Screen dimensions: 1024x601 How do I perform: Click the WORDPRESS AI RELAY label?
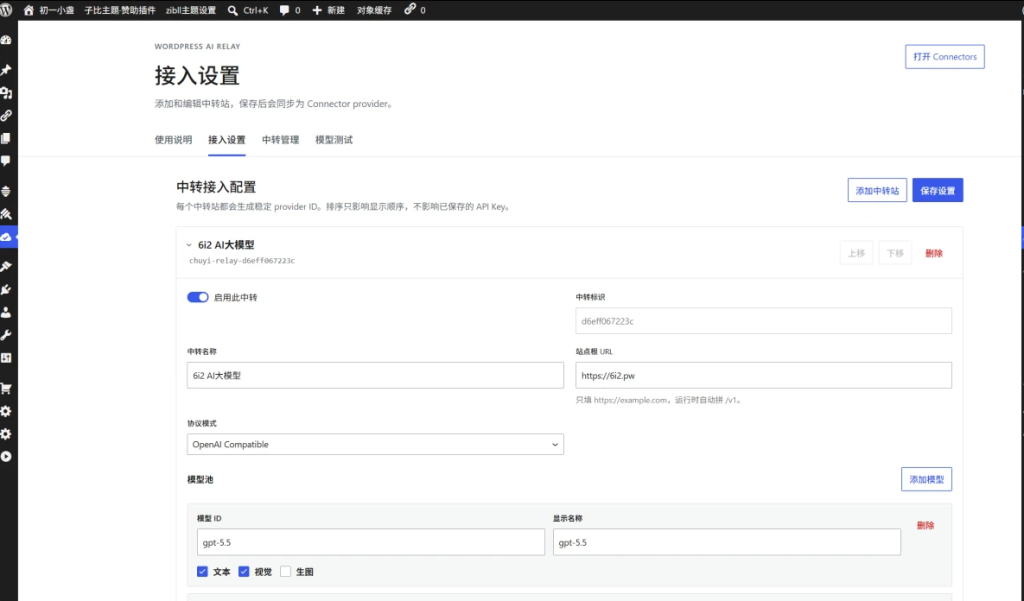(197, 46)
